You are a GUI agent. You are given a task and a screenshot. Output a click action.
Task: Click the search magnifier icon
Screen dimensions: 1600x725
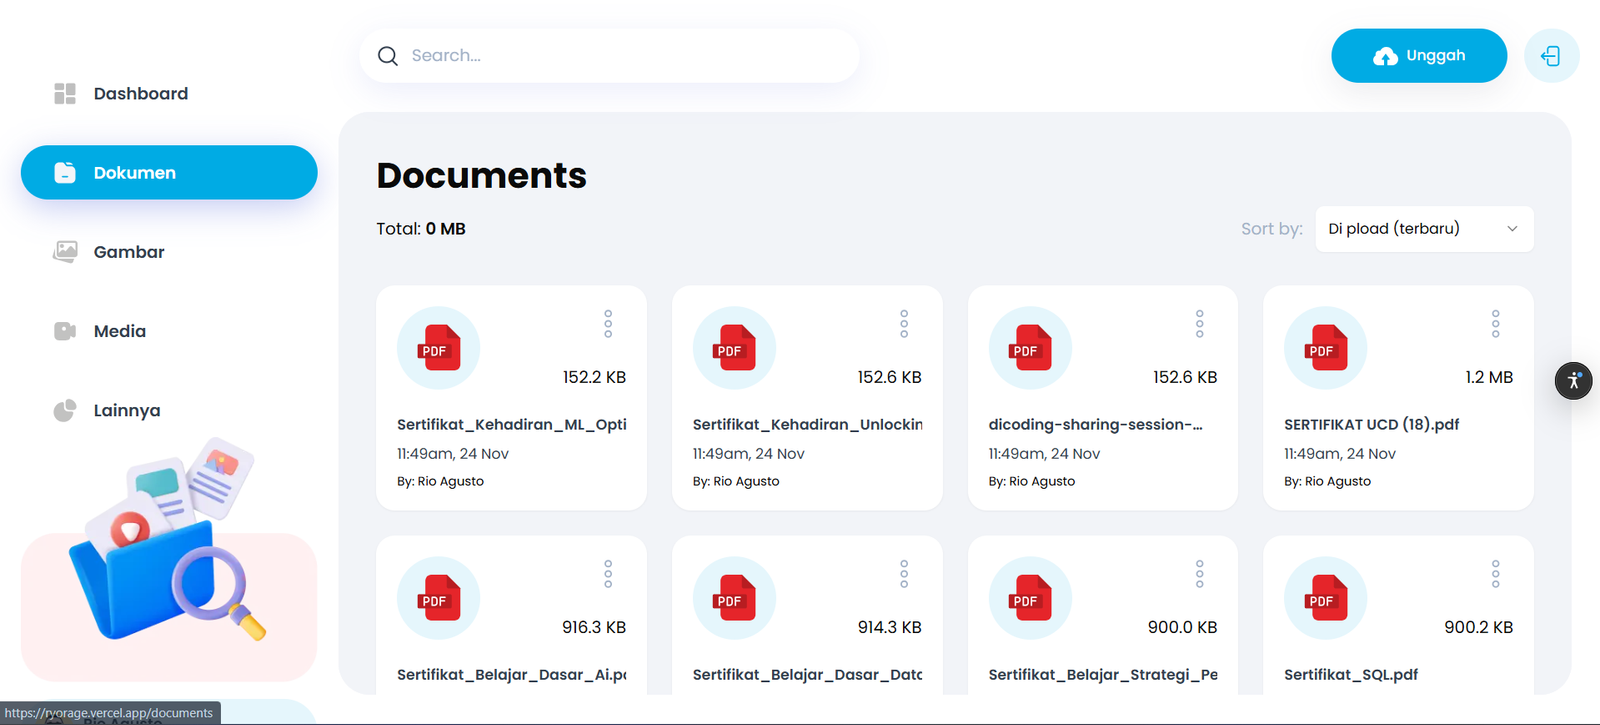[388, 56]
